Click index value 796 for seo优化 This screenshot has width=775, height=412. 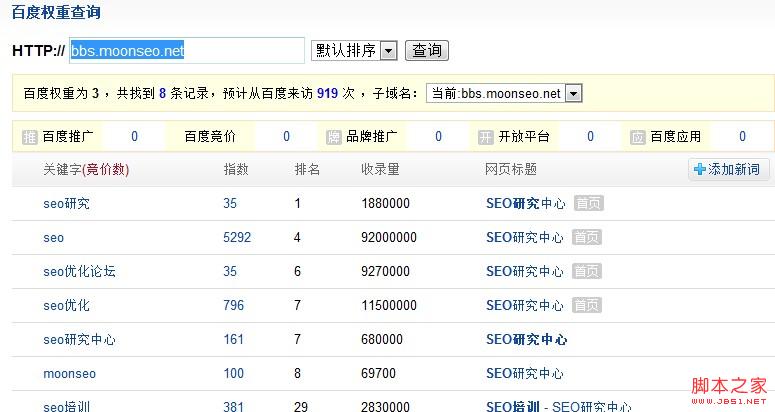234,305
